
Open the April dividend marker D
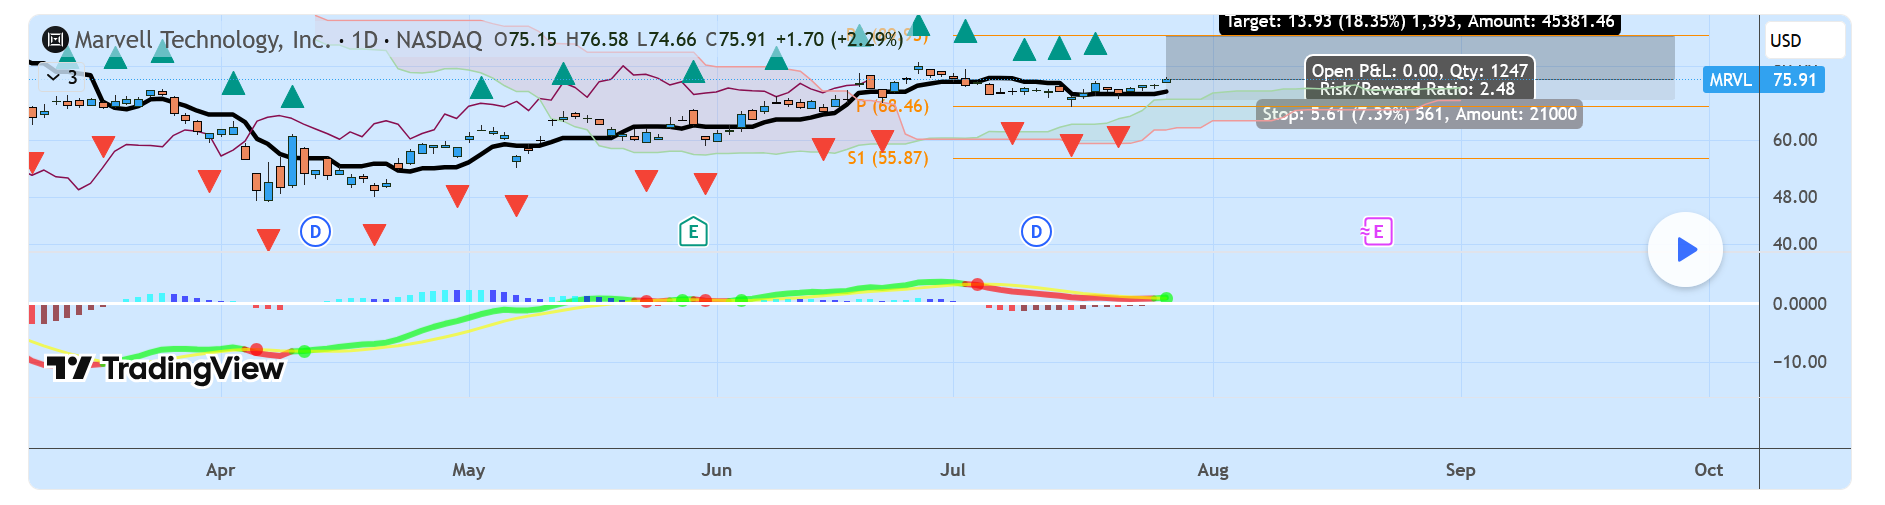(x=315, y=232)
